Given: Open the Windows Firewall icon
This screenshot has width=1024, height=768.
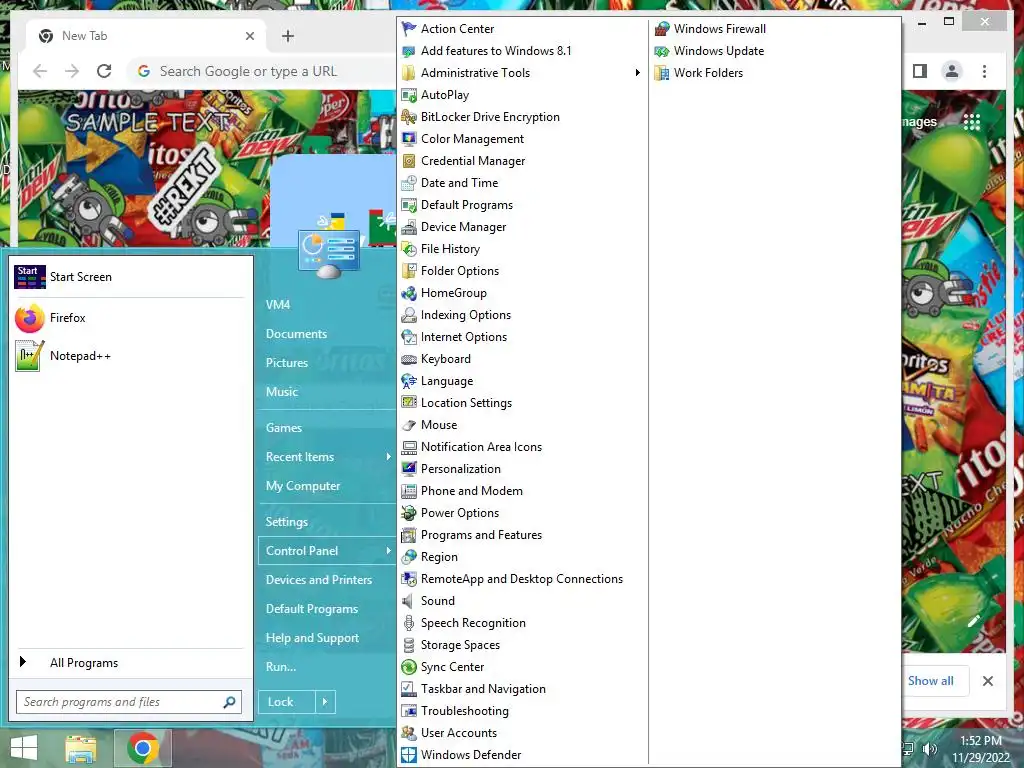Looking at the screenshot, I should click(662, 29).
